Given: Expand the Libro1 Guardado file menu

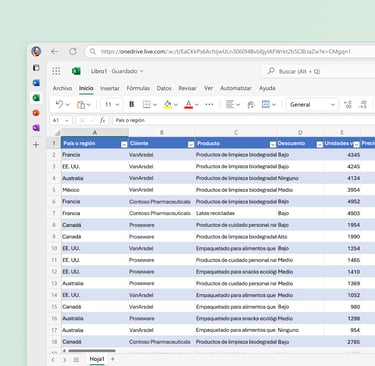Looking at the screenshot, I should click(x=117, y=71).
